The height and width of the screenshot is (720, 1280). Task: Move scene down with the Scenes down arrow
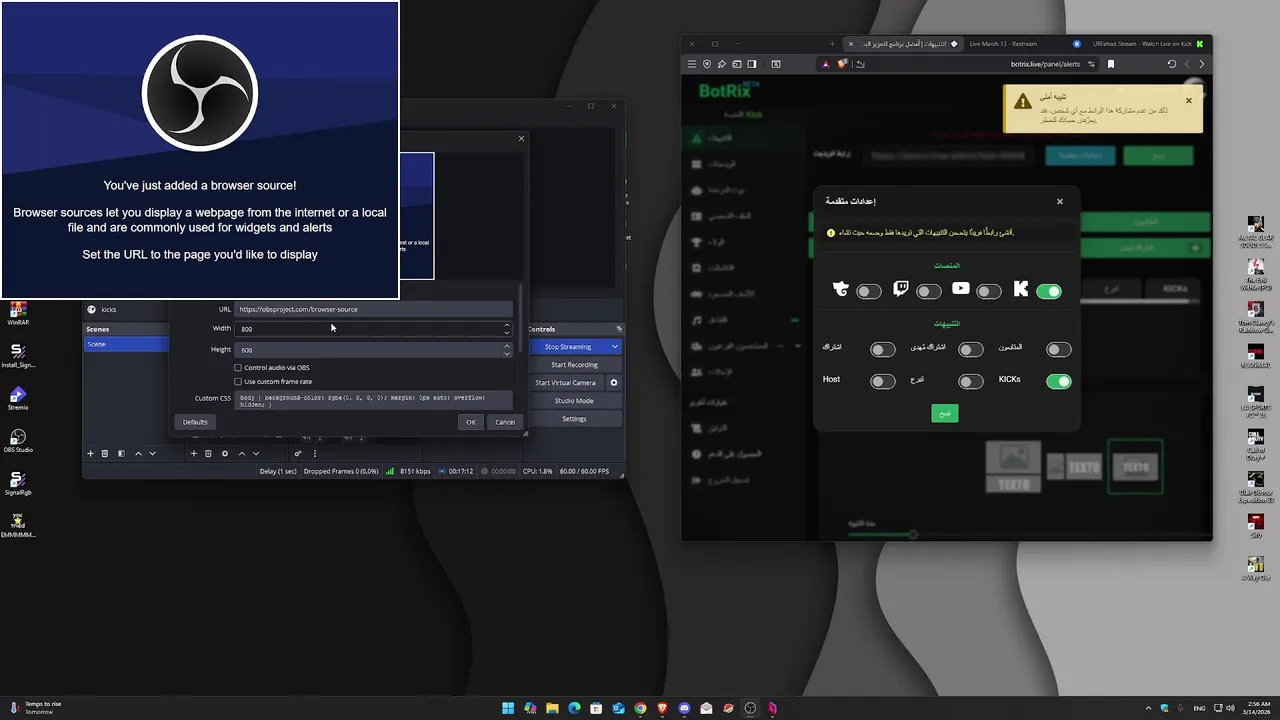click(152, 453)
